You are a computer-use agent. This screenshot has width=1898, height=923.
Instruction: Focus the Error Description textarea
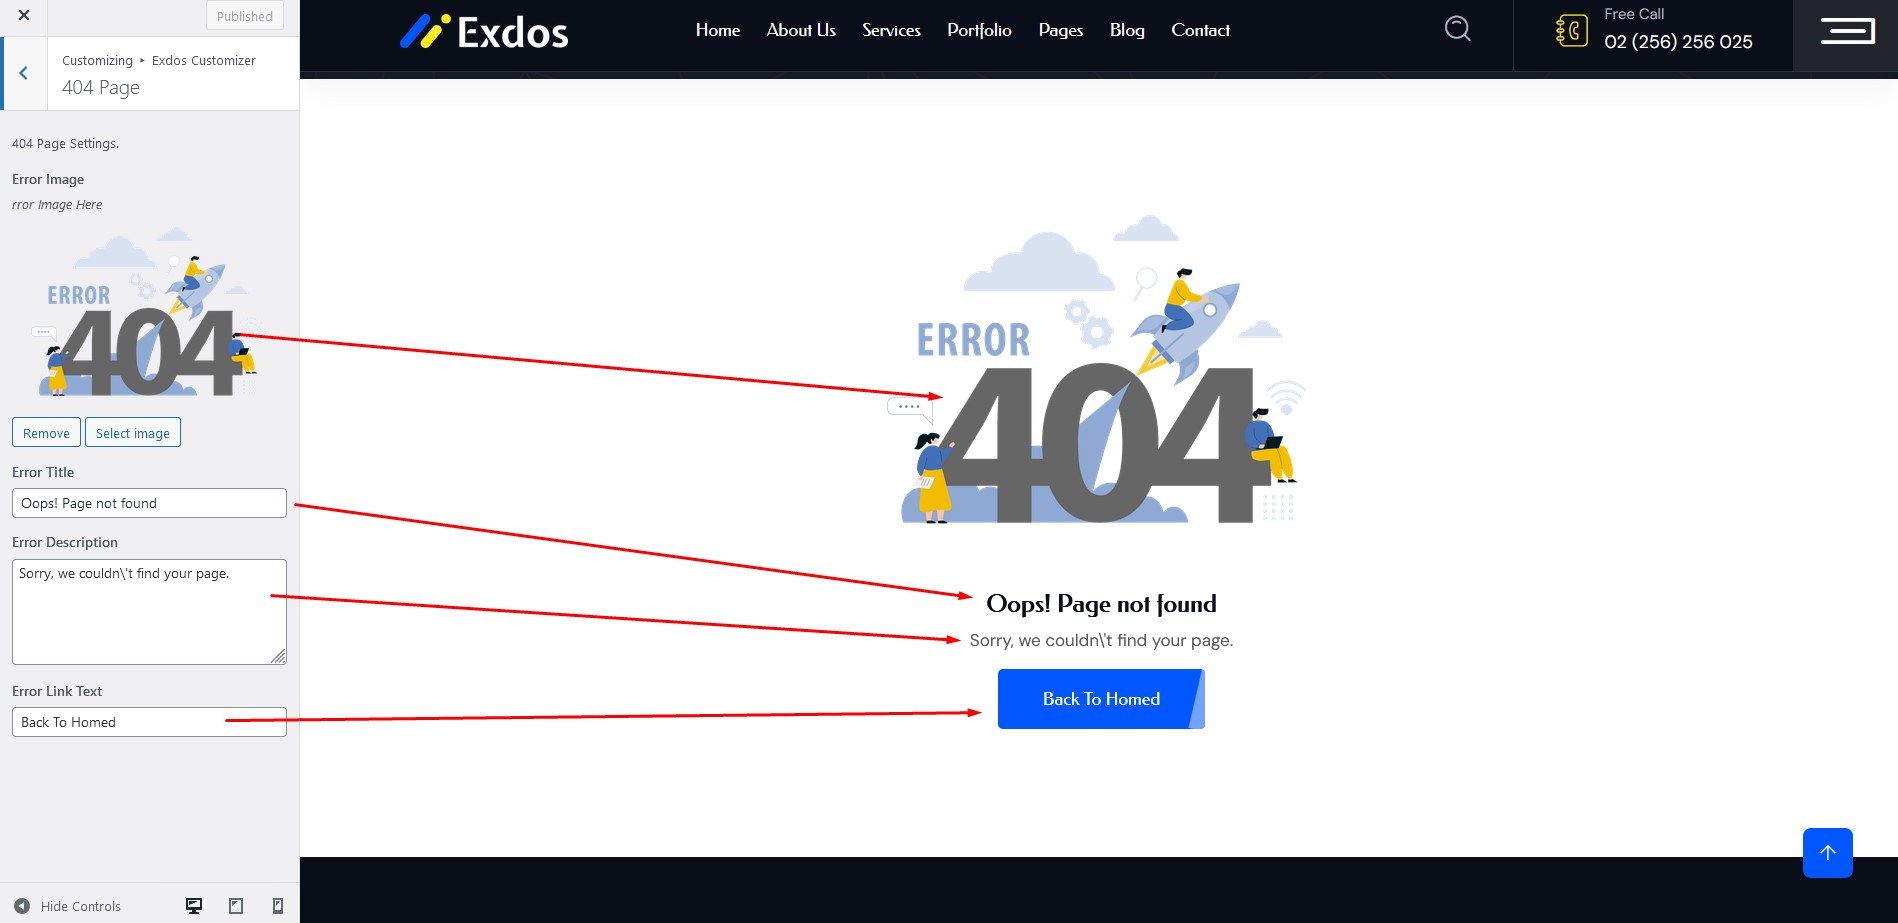coord(149,612)
